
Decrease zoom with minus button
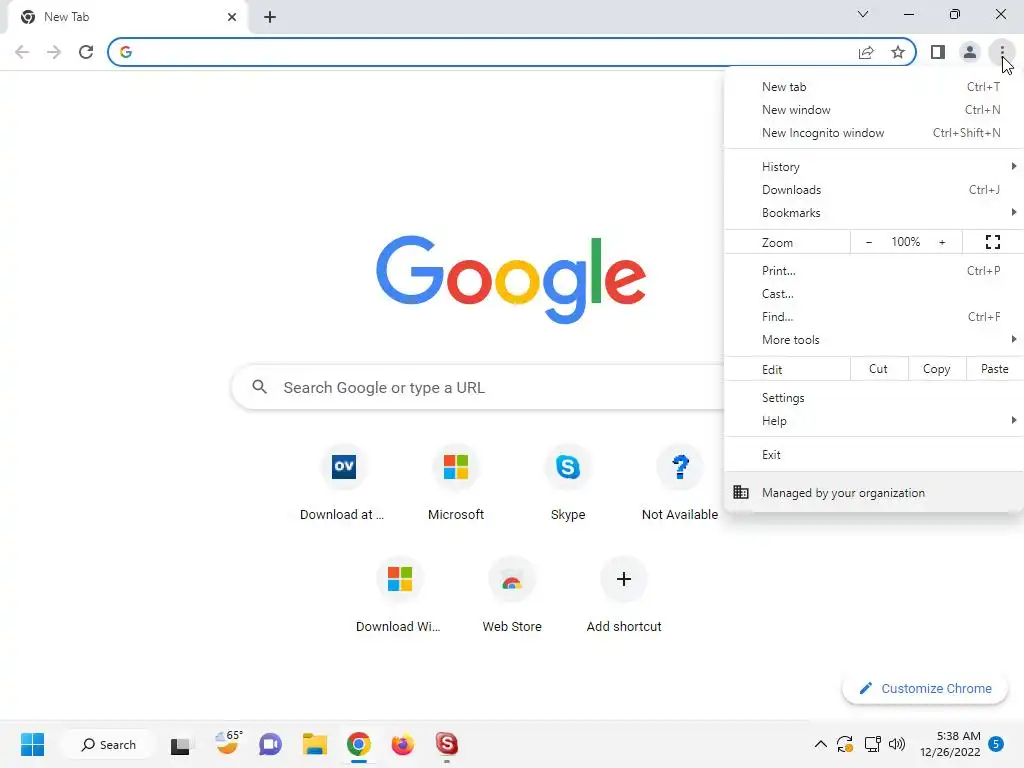(869, 242)
